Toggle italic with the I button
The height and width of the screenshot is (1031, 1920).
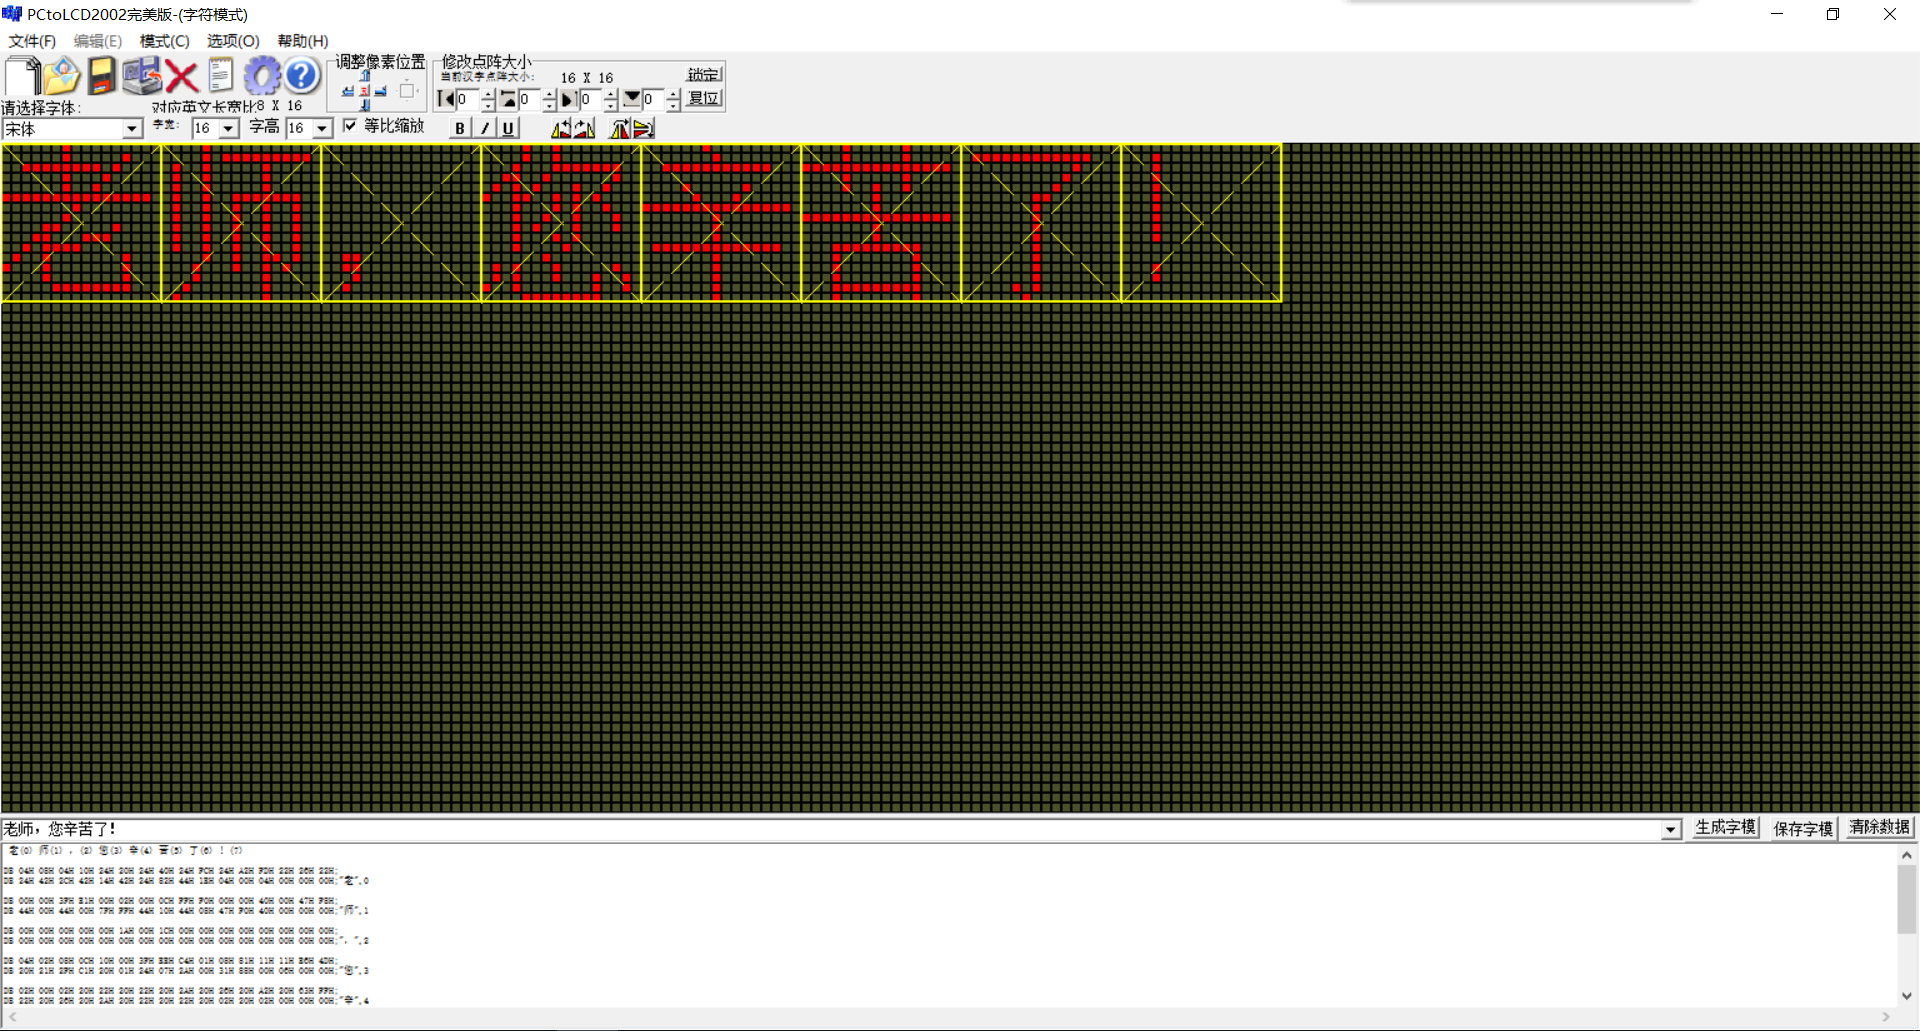click(484, 128)
